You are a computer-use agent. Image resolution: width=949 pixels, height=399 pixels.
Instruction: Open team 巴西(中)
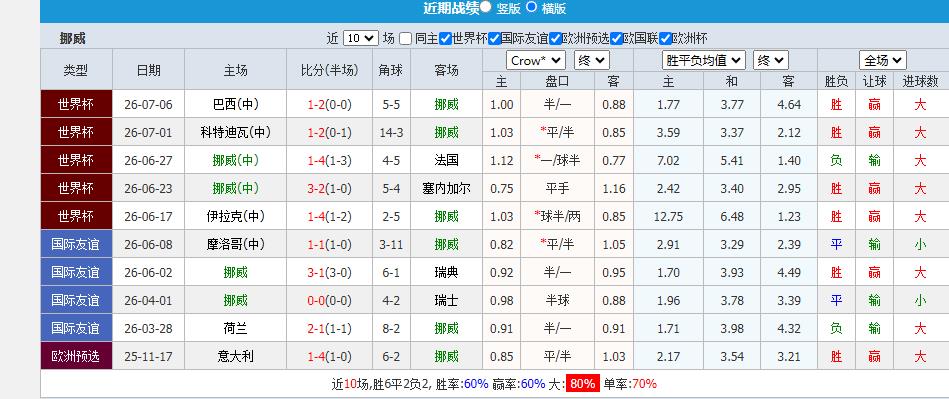tap(235, 104)
